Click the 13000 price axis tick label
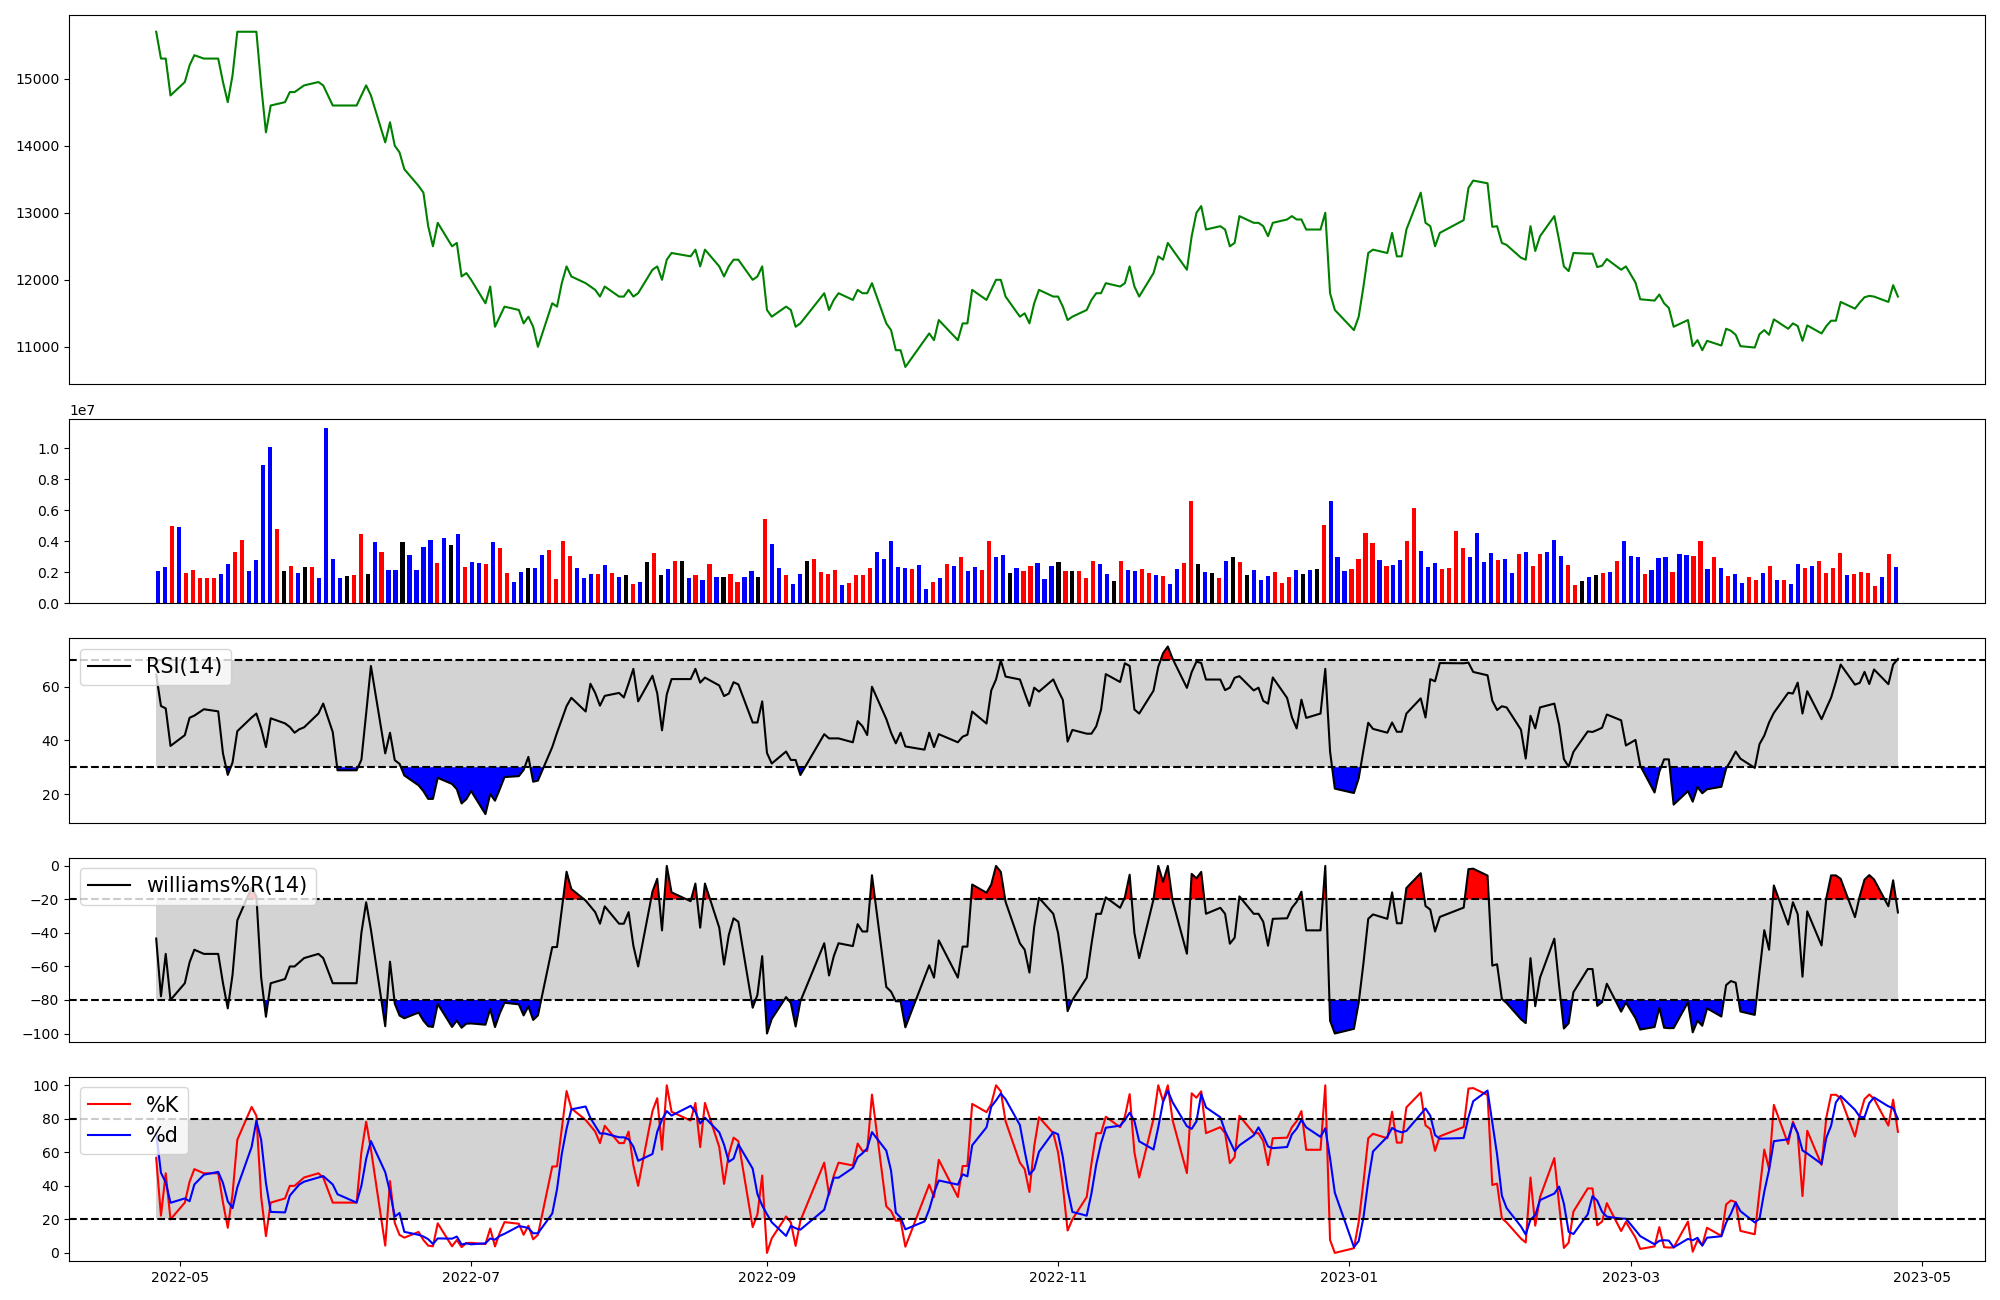The image size is (2000, 1300). point(38,213)
